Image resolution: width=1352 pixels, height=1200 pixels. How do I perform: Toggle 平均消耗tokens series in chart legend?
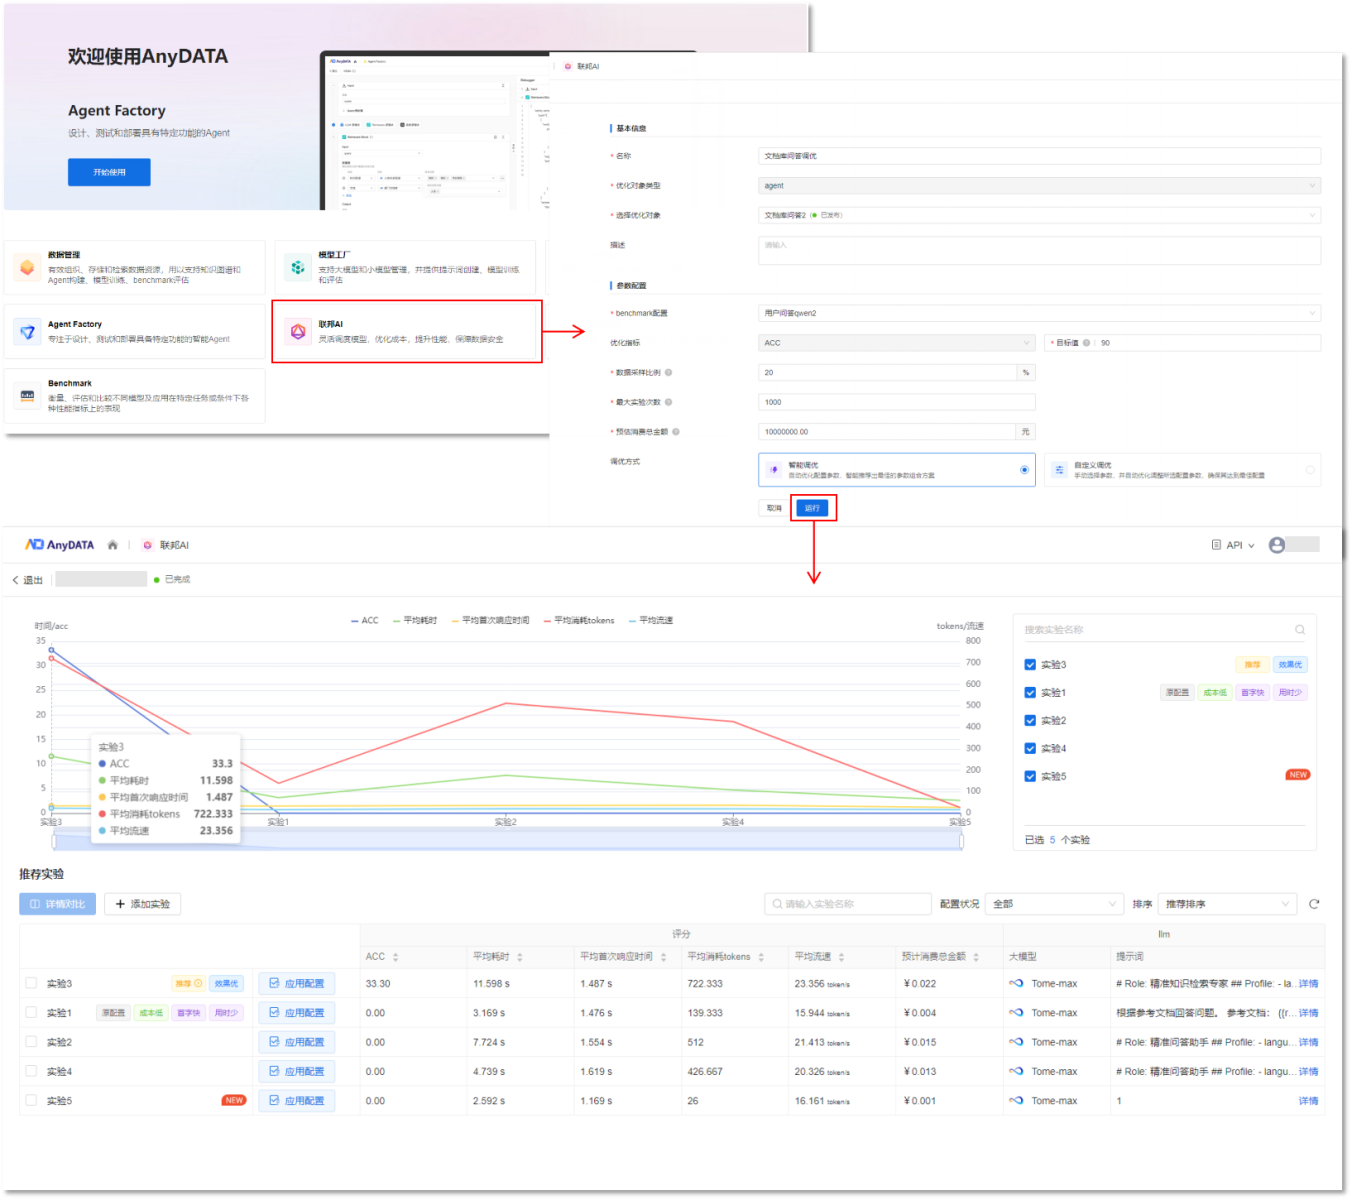tap(579, 621)
